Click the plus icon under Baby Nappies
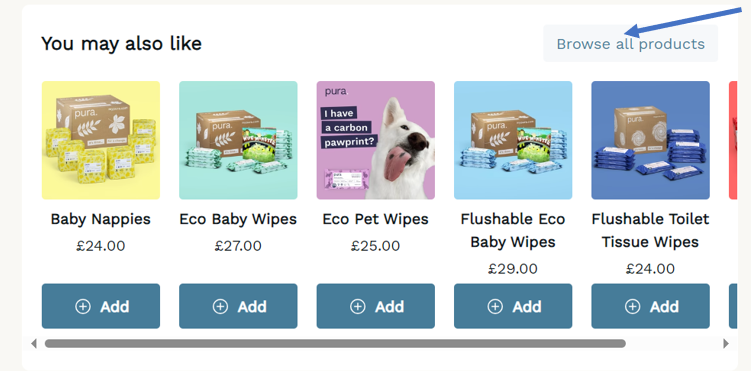The width and height of the screenshot is (751, 371). (x=83, y=306)
